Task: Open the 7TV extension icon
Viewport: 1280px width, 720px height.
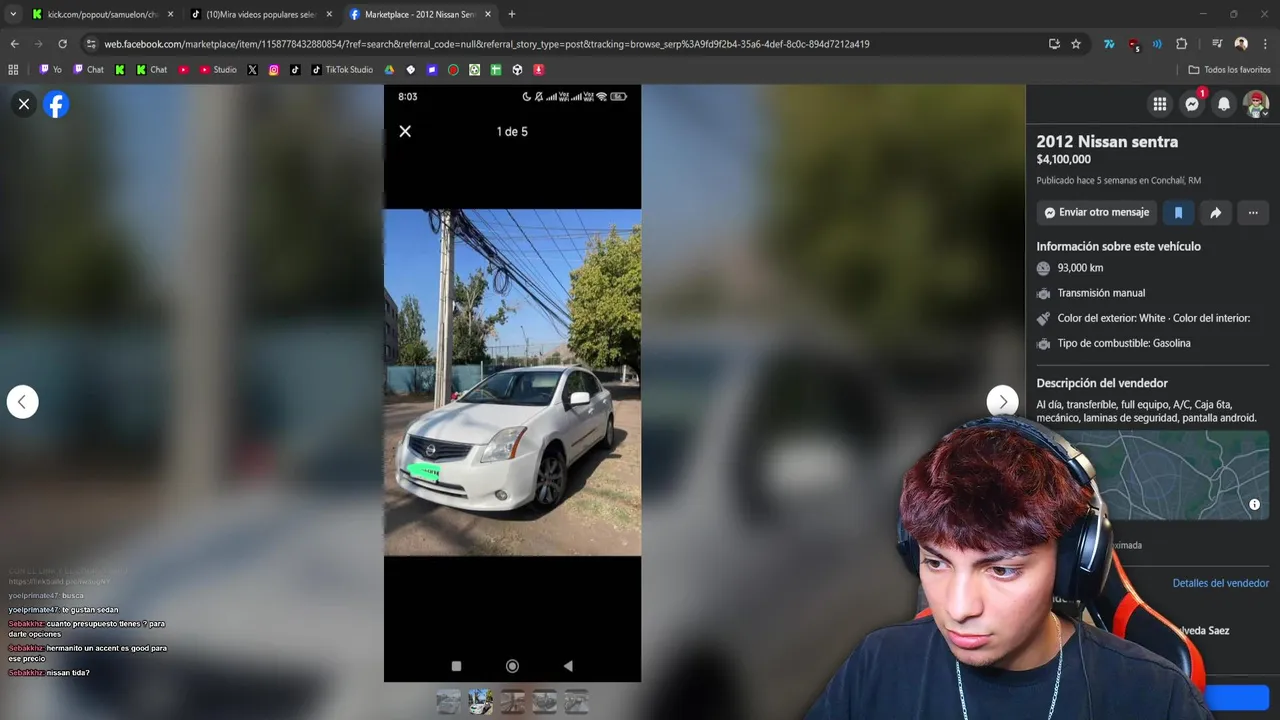Action: (1109, 44)
